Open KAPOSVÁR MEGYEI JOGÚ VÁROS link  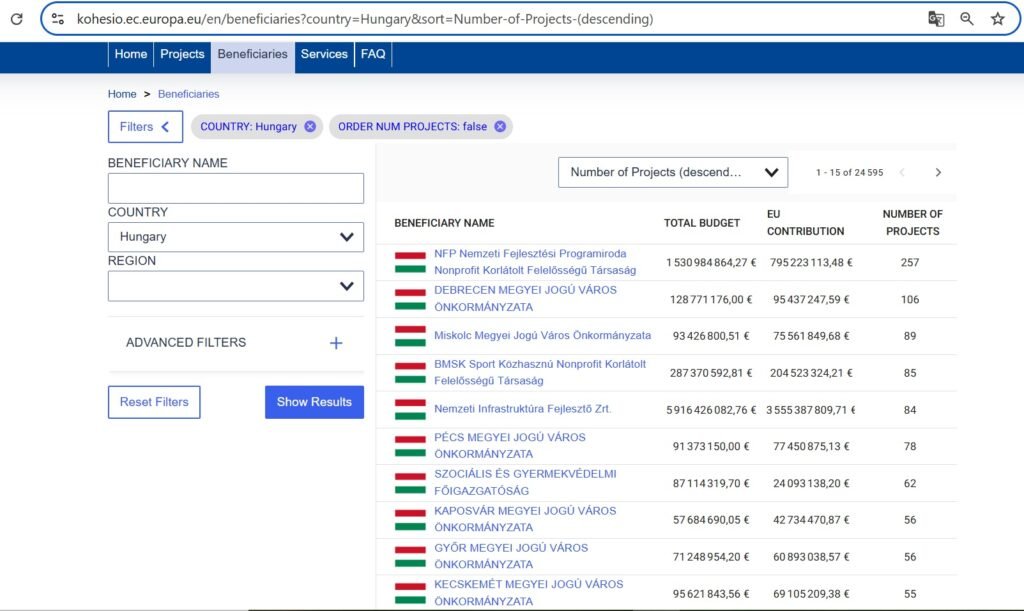click(525, 519)
